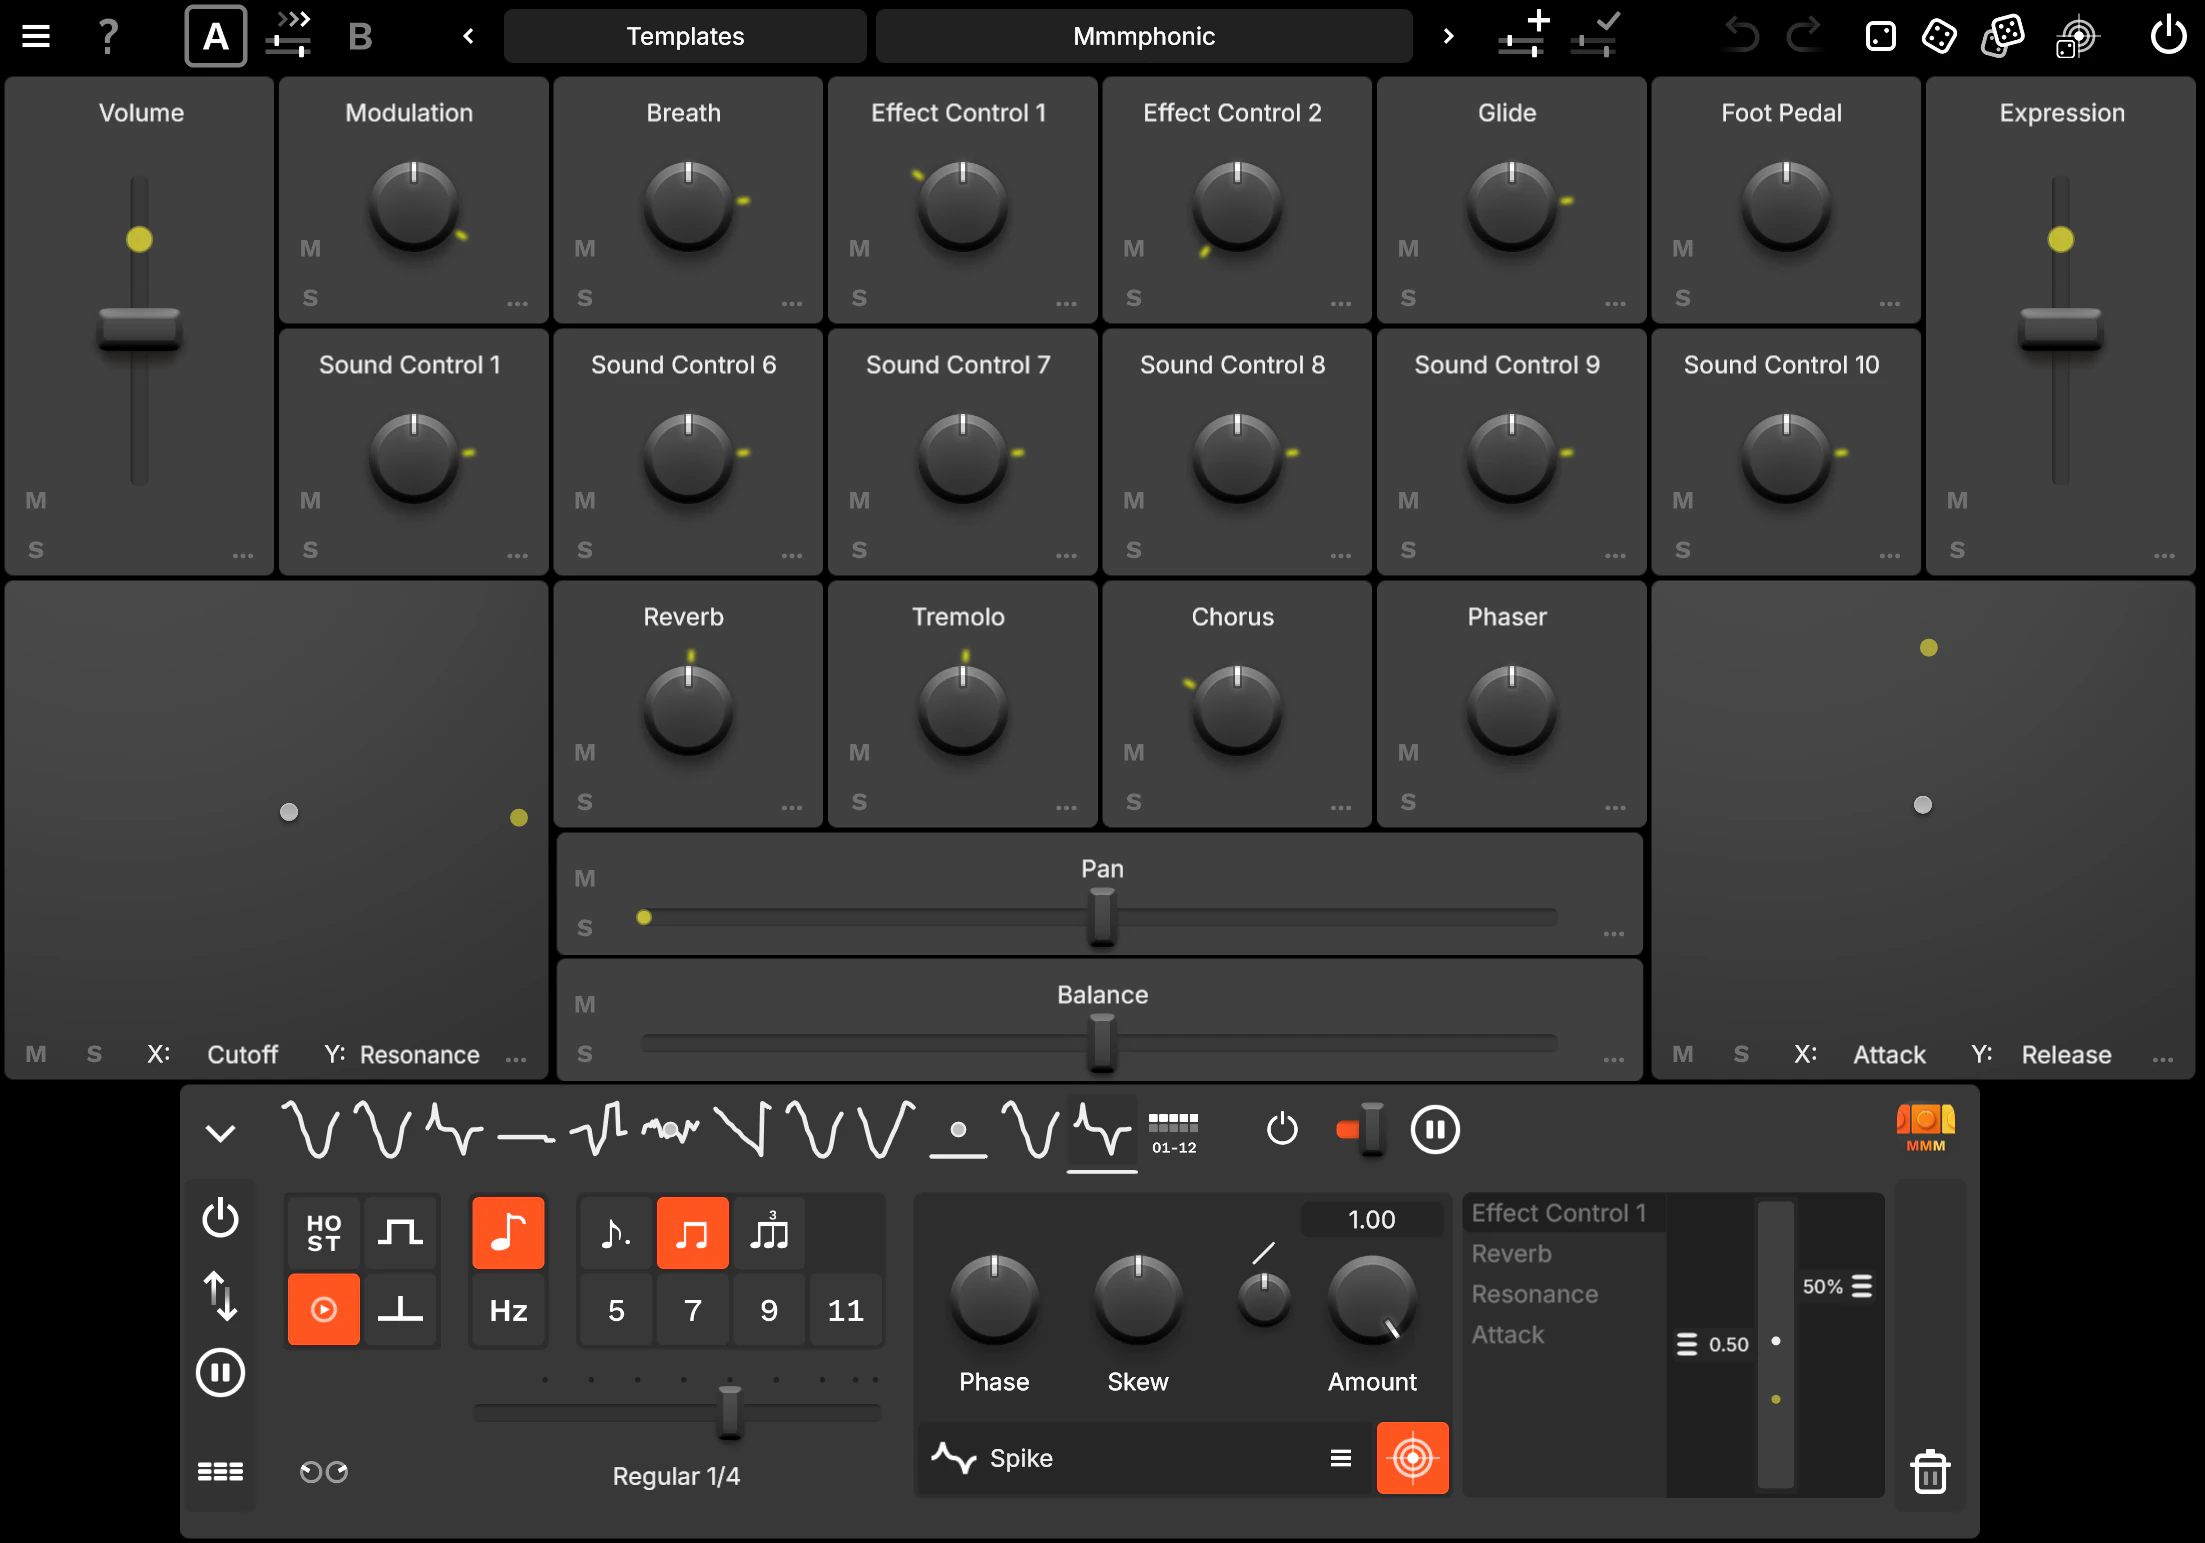Toggle the orange beamed eighth notes button

point(693,1232)
